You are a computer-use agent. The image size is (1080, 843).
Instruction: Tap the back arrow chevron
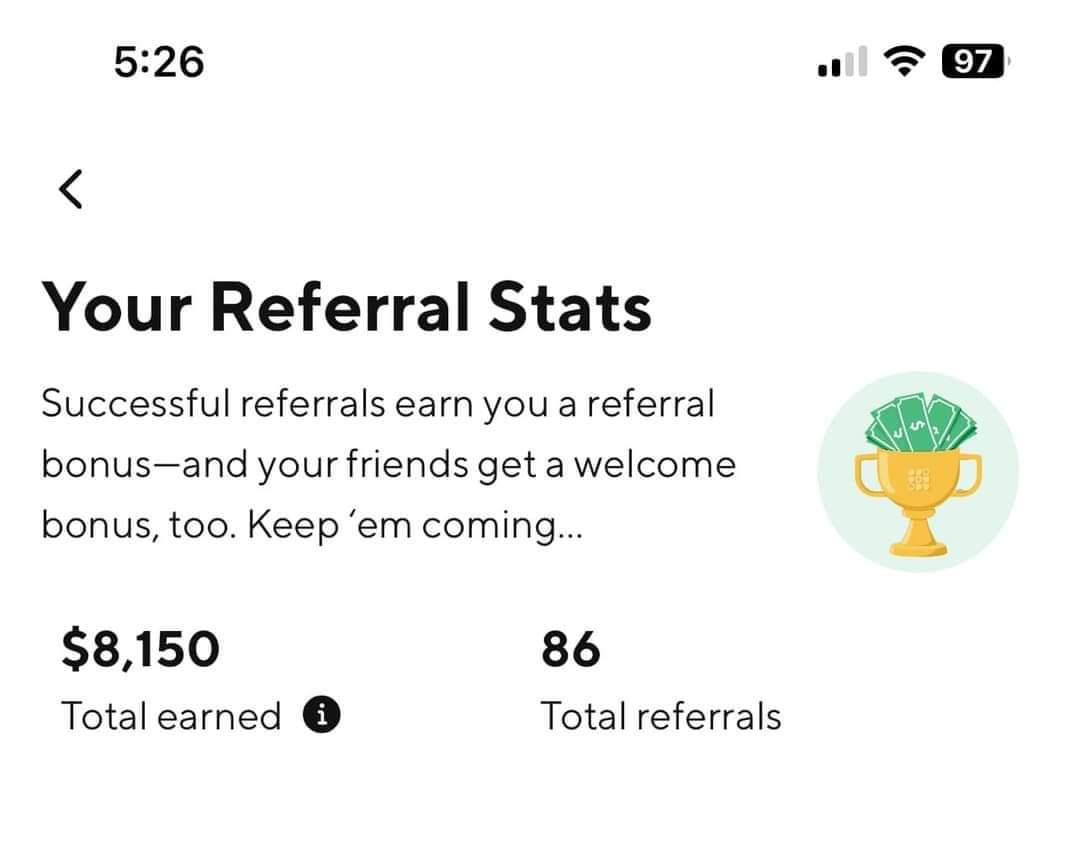tap(71, 189)
